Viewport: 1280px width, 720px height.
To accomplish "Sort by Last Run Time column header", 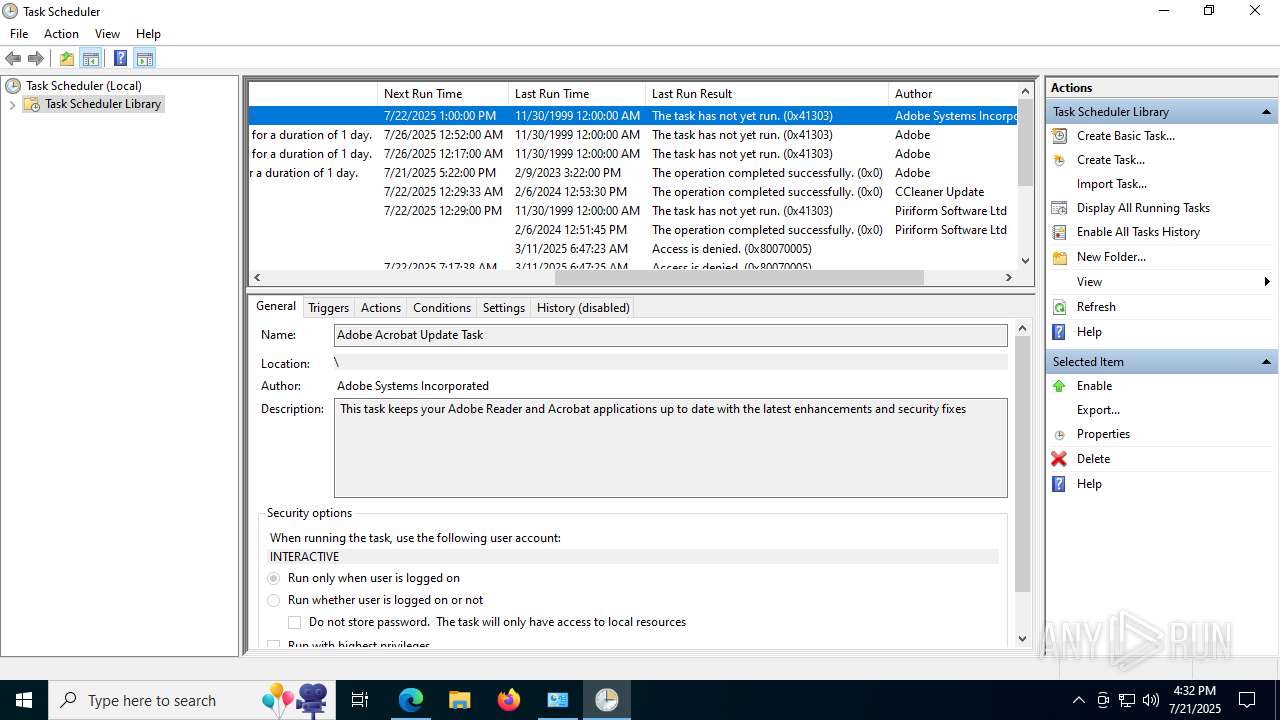I will 577,93.
